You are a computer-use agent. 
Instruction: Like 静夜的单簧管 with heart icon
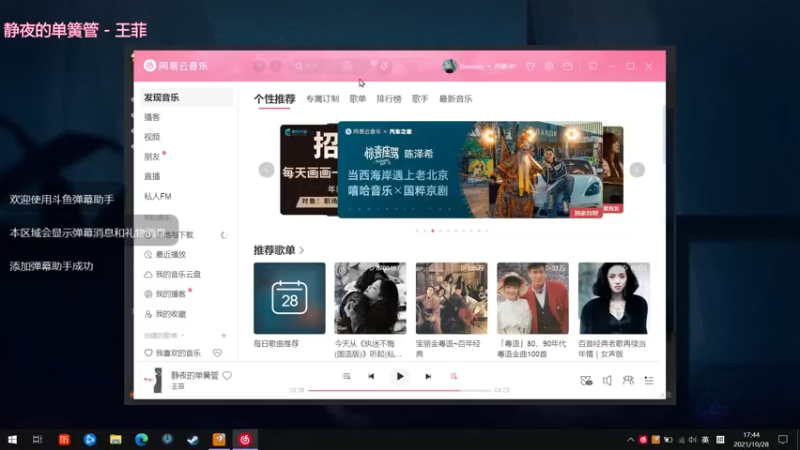coord(227,376)
